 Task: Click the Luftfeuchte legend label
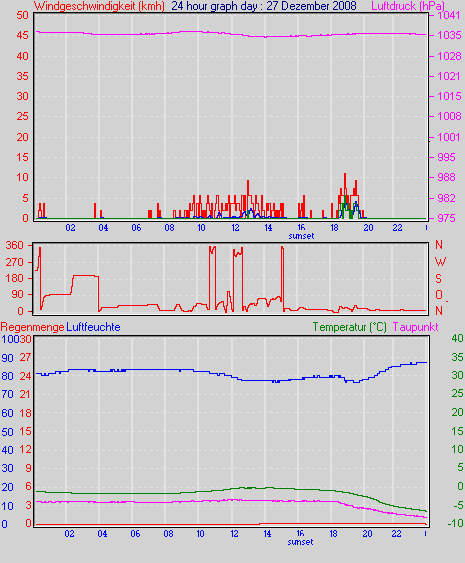tap(93, 327)
